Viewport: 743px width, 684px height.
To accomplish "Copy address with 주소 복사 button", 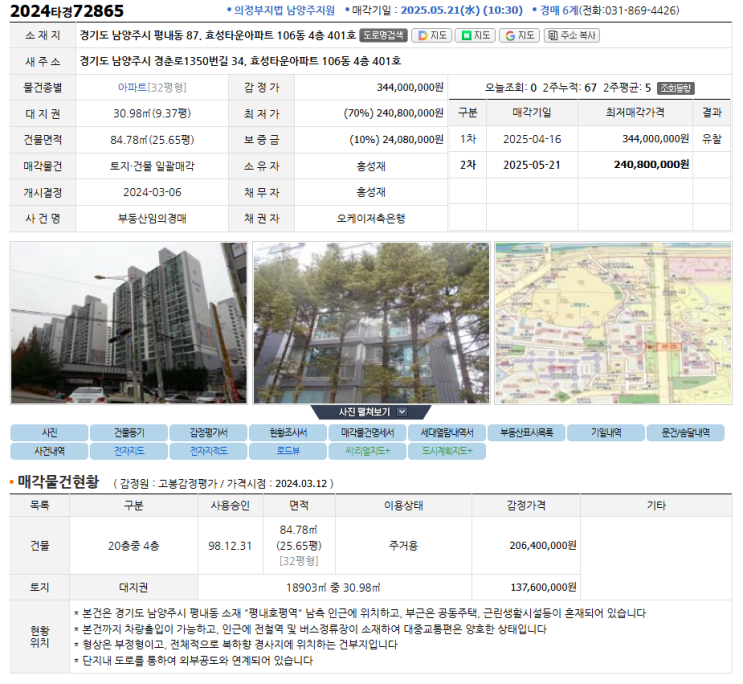I will pos(571,36).
